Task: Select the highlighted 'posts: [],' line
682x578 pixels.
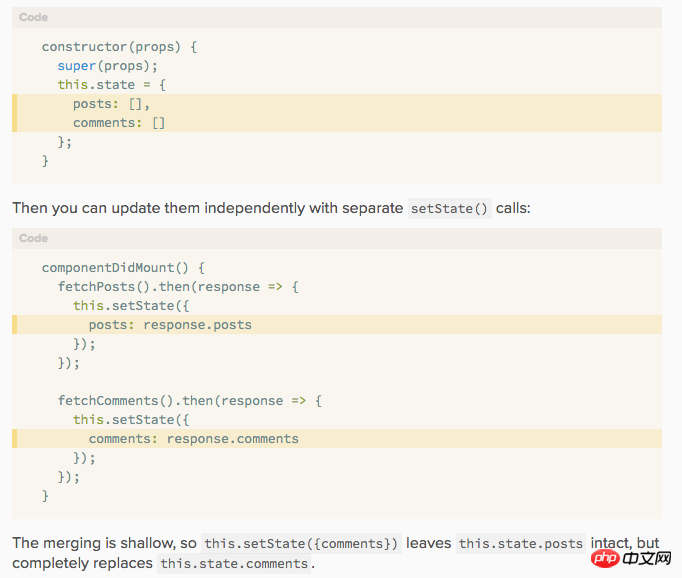Action: coord(111,104)
